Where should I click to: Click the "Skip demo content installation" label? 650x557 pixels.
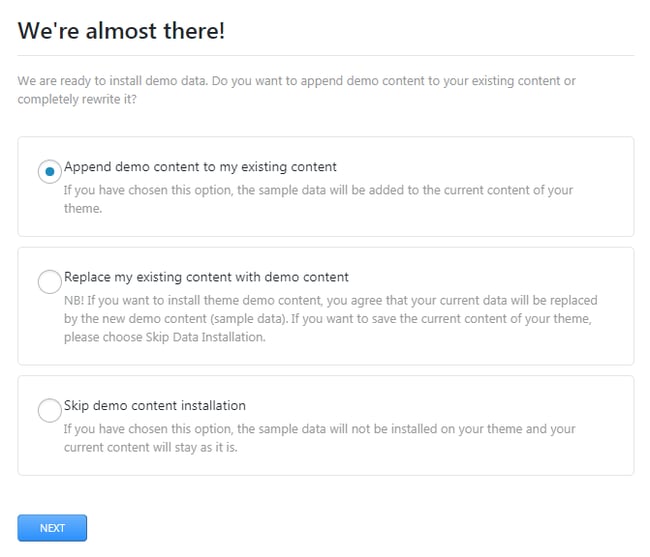tap(155, 406)
